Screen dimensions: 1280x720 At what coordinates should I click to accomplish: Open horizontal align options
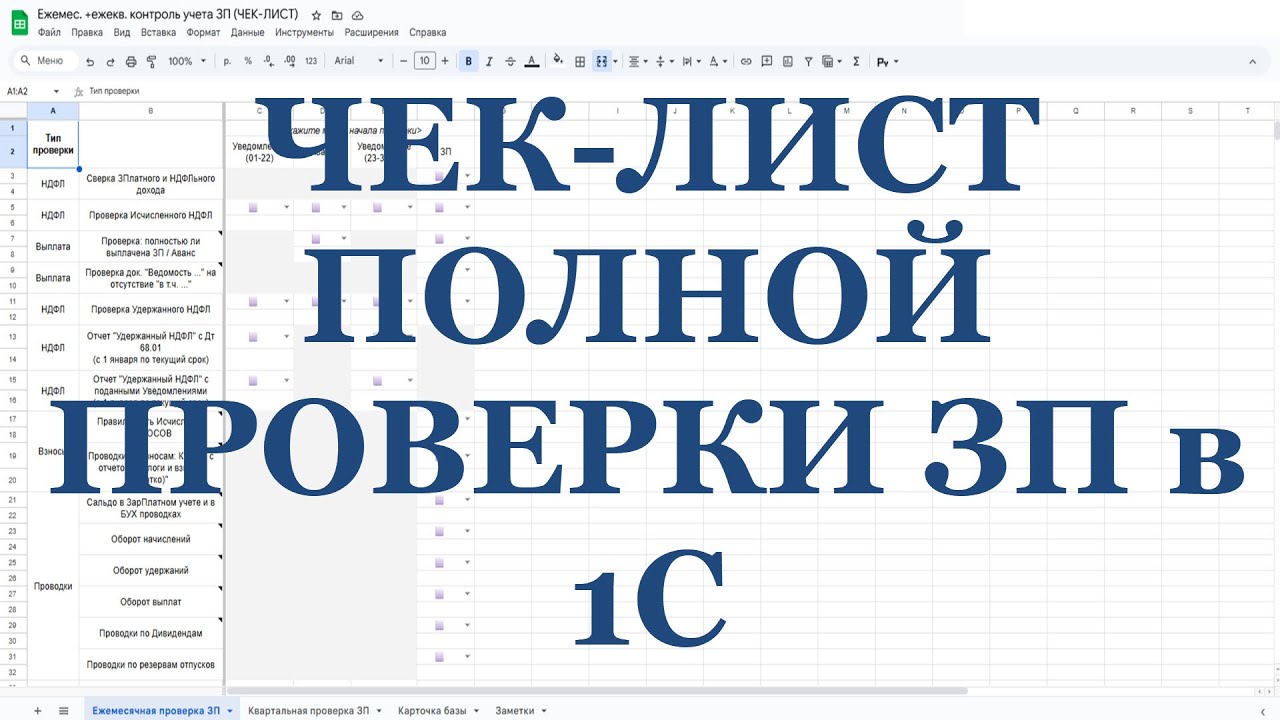pos(637,61)
